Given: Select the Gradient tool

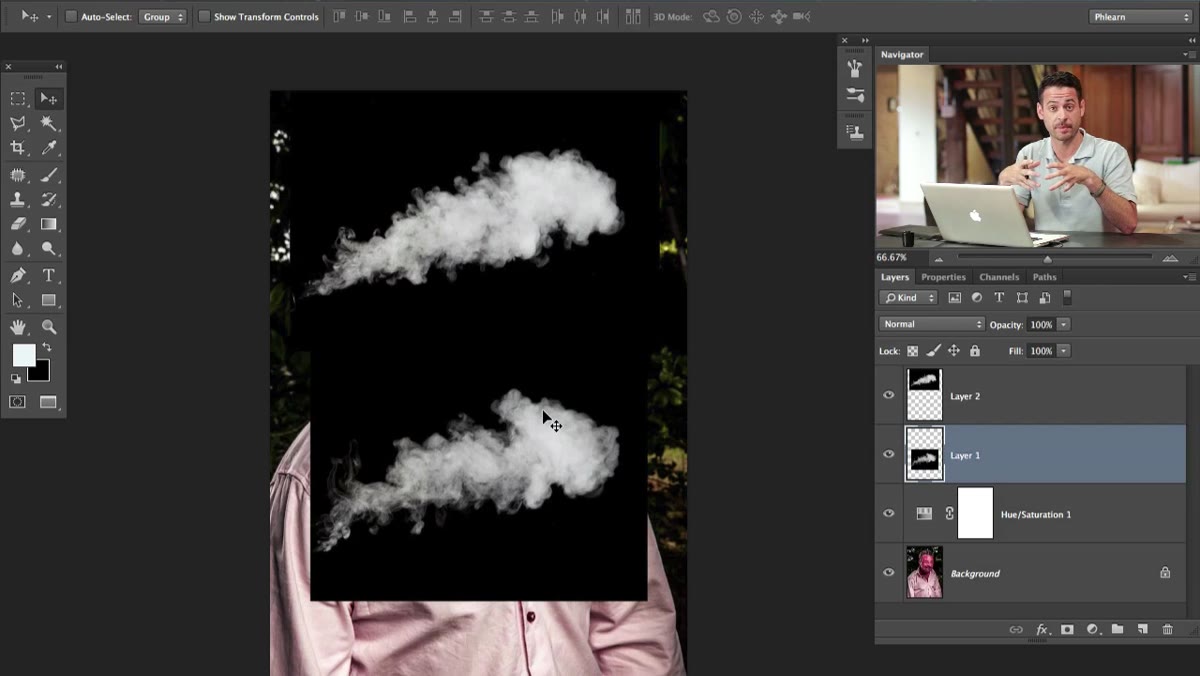Looking at the screenshot, I should (x=48, y=224).
